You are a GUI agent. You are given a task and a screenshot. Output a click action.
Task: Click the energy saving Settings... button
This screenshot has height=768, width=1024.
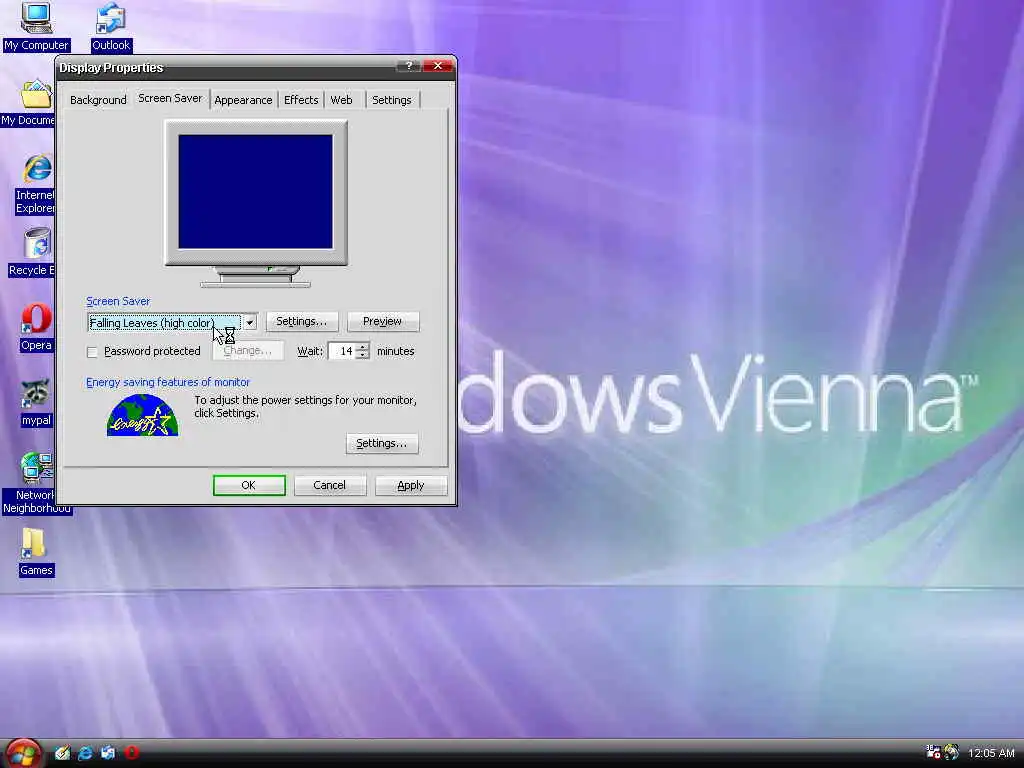pyautogui.click(x=381, y=443)
